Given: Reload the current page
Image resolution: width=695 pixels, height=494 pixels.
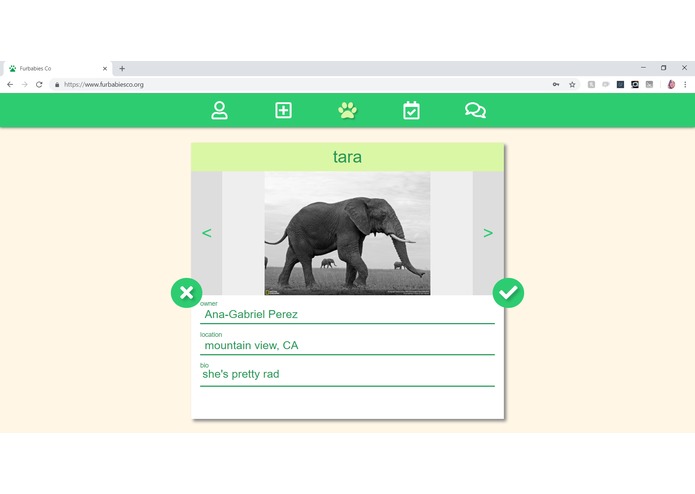Looking at the screenshot, I should 39,85.
